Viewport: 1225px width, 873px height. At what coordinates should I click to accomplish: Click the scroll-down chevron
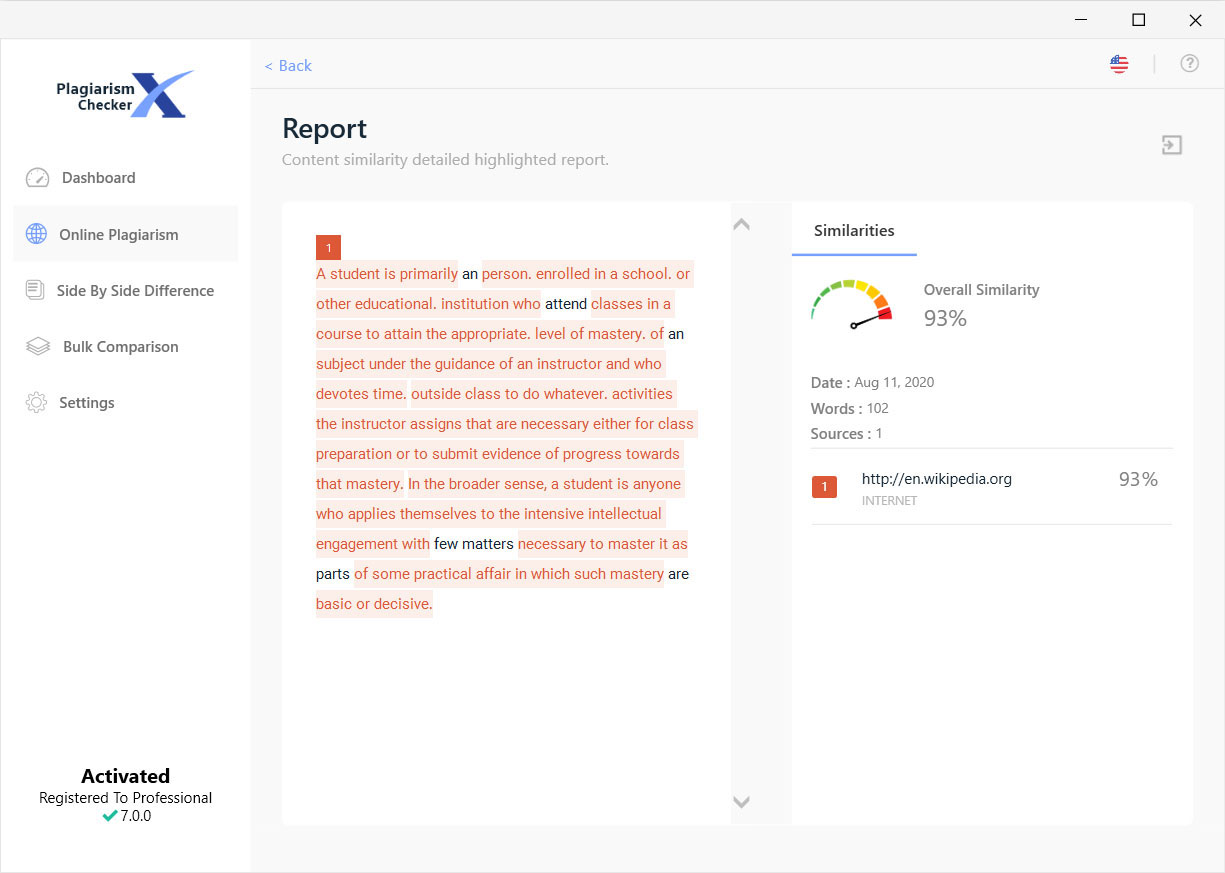(741, 802)
